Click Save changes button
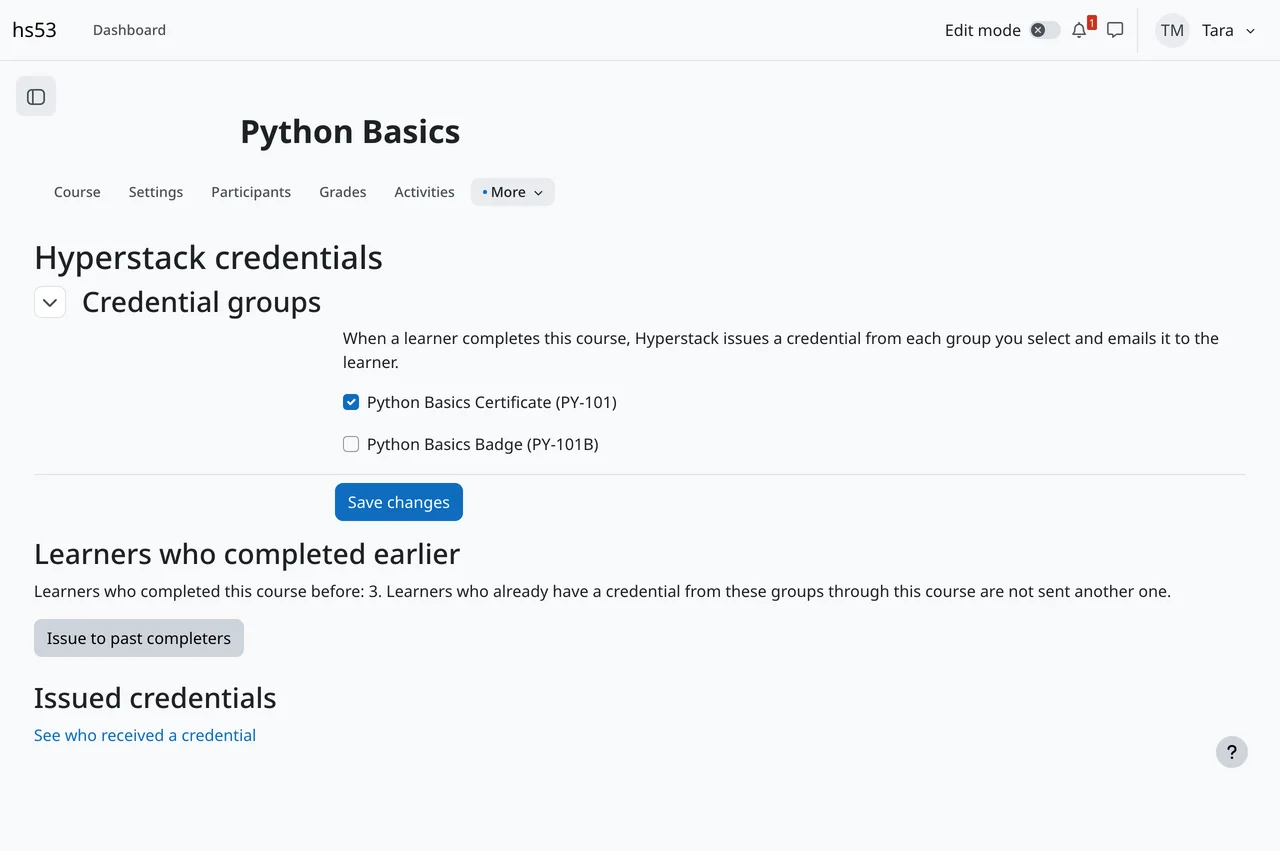The width and height of the screenshot is (1280, 851). pos(399,502)
